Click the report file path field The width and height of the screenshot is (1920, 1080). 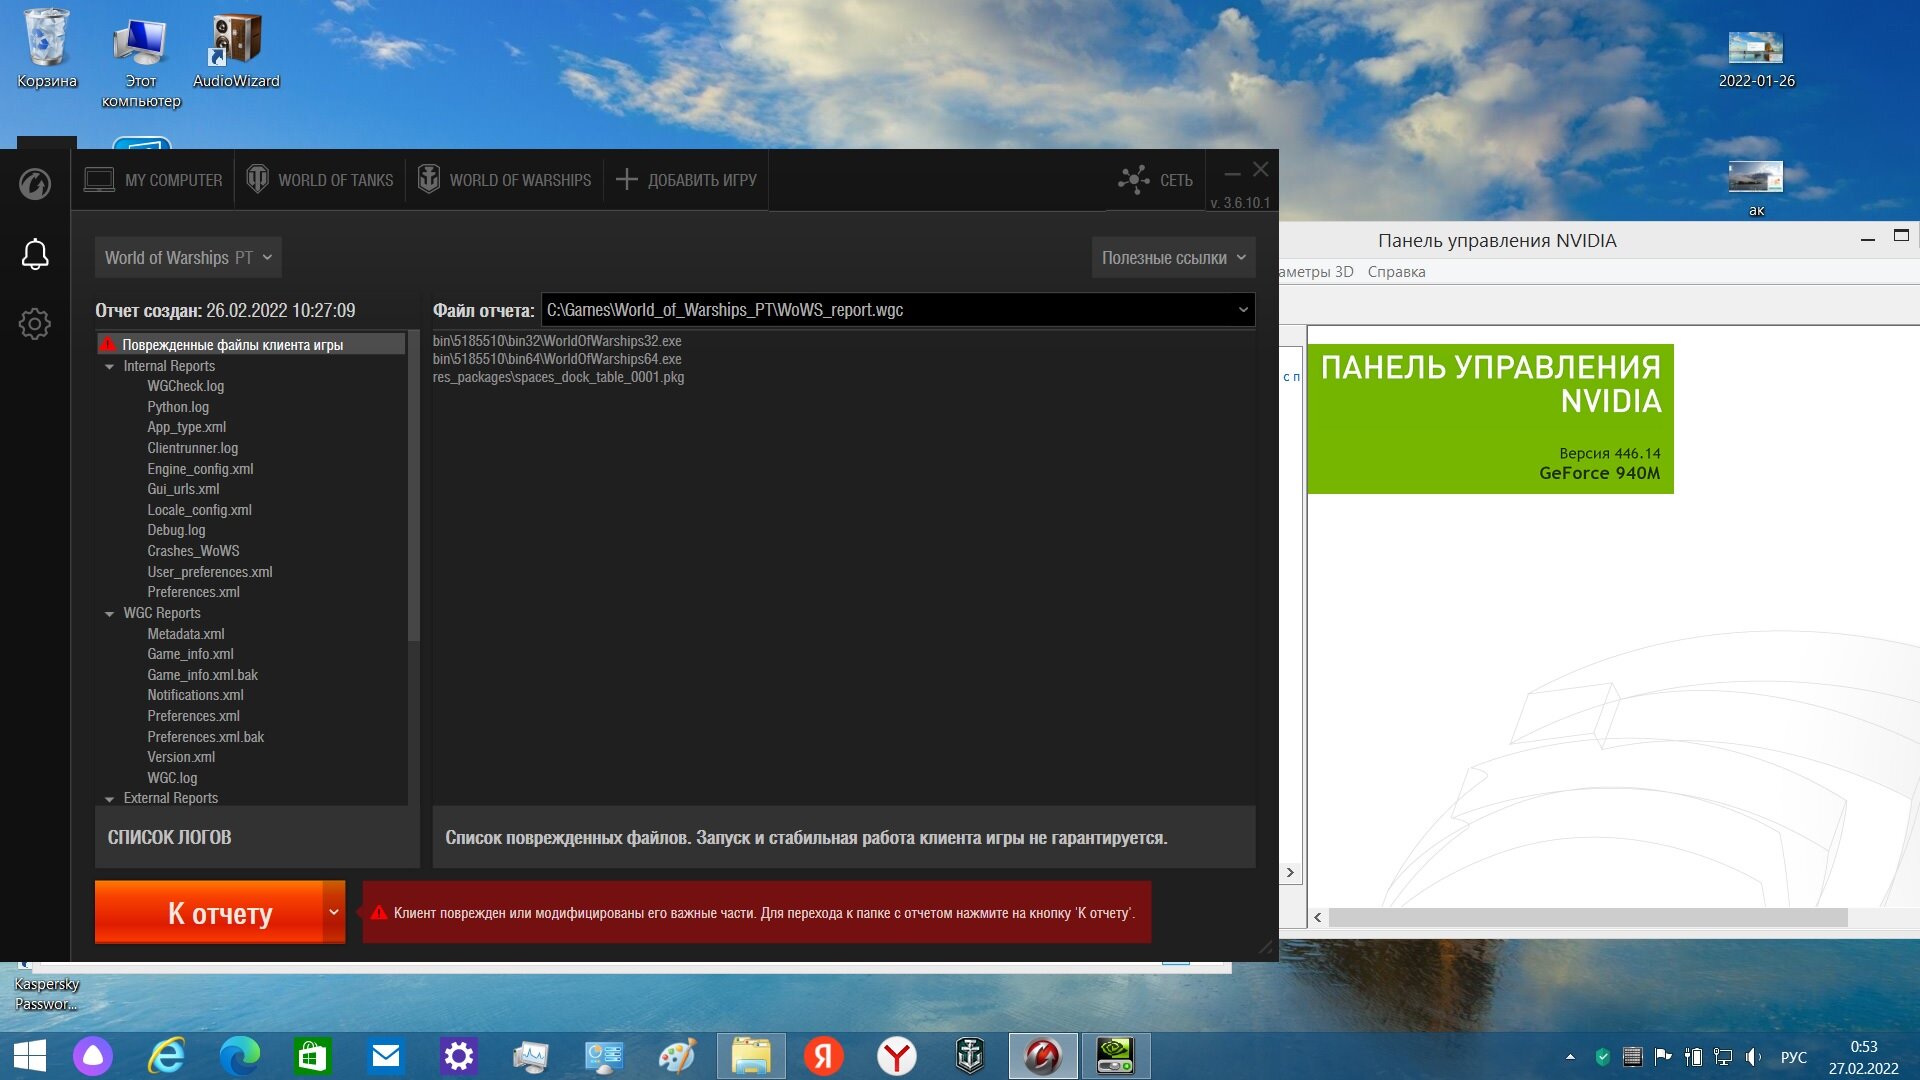pos(897,310)
